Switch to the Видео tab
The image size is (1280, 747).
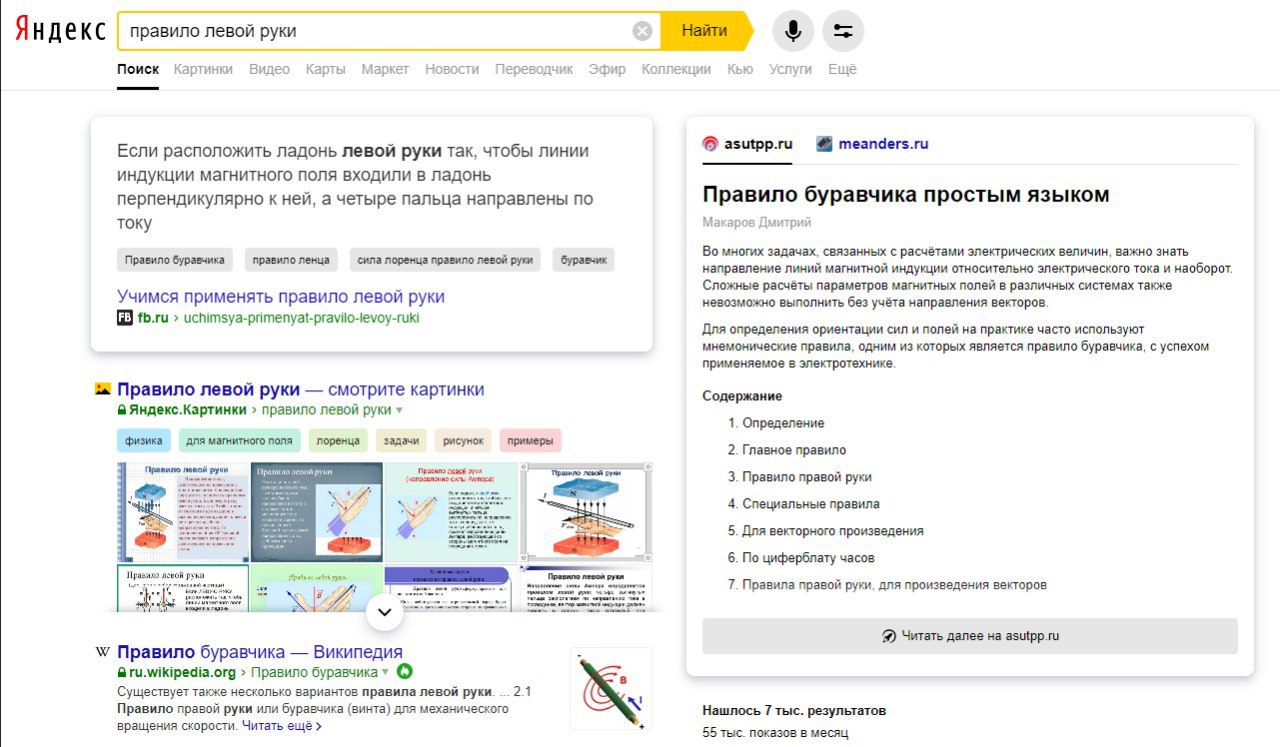click(x=269, y=69)
